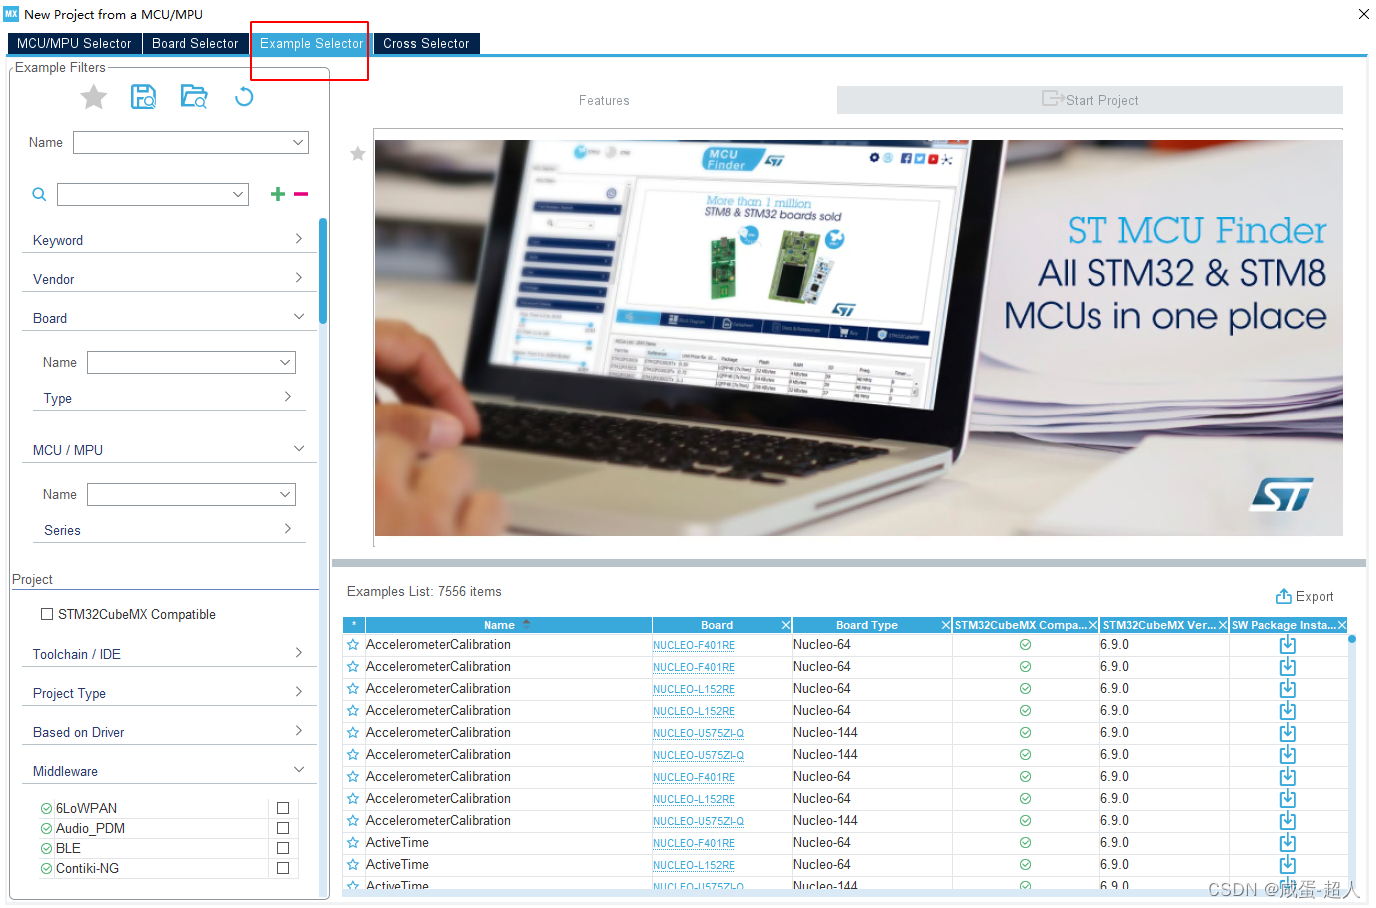Click the green check icon beside 6LoWPAN
Viewport: 1376px width, 908px height.
coord(46,808)
